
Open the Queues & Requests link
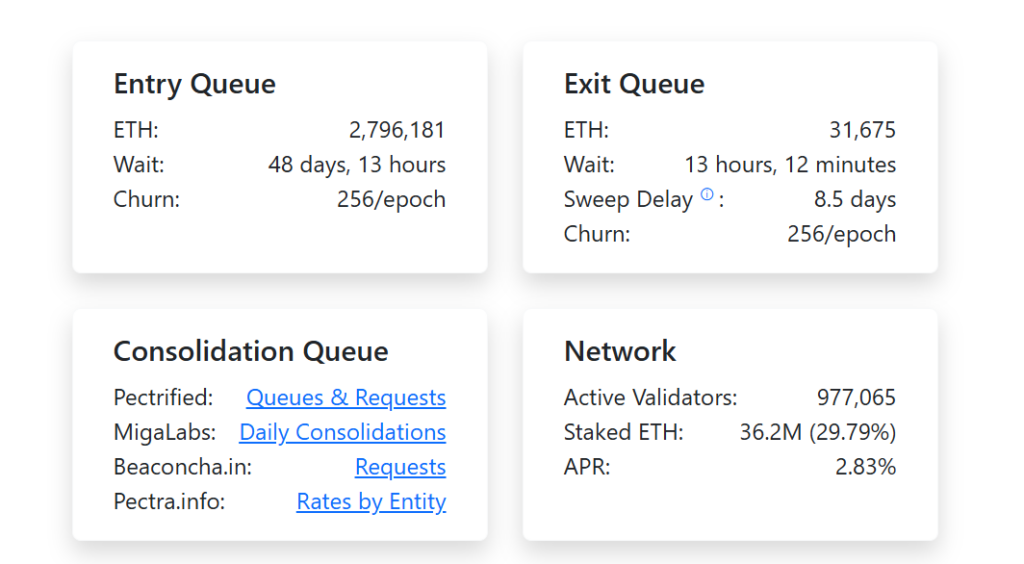[x=346, y=398]
